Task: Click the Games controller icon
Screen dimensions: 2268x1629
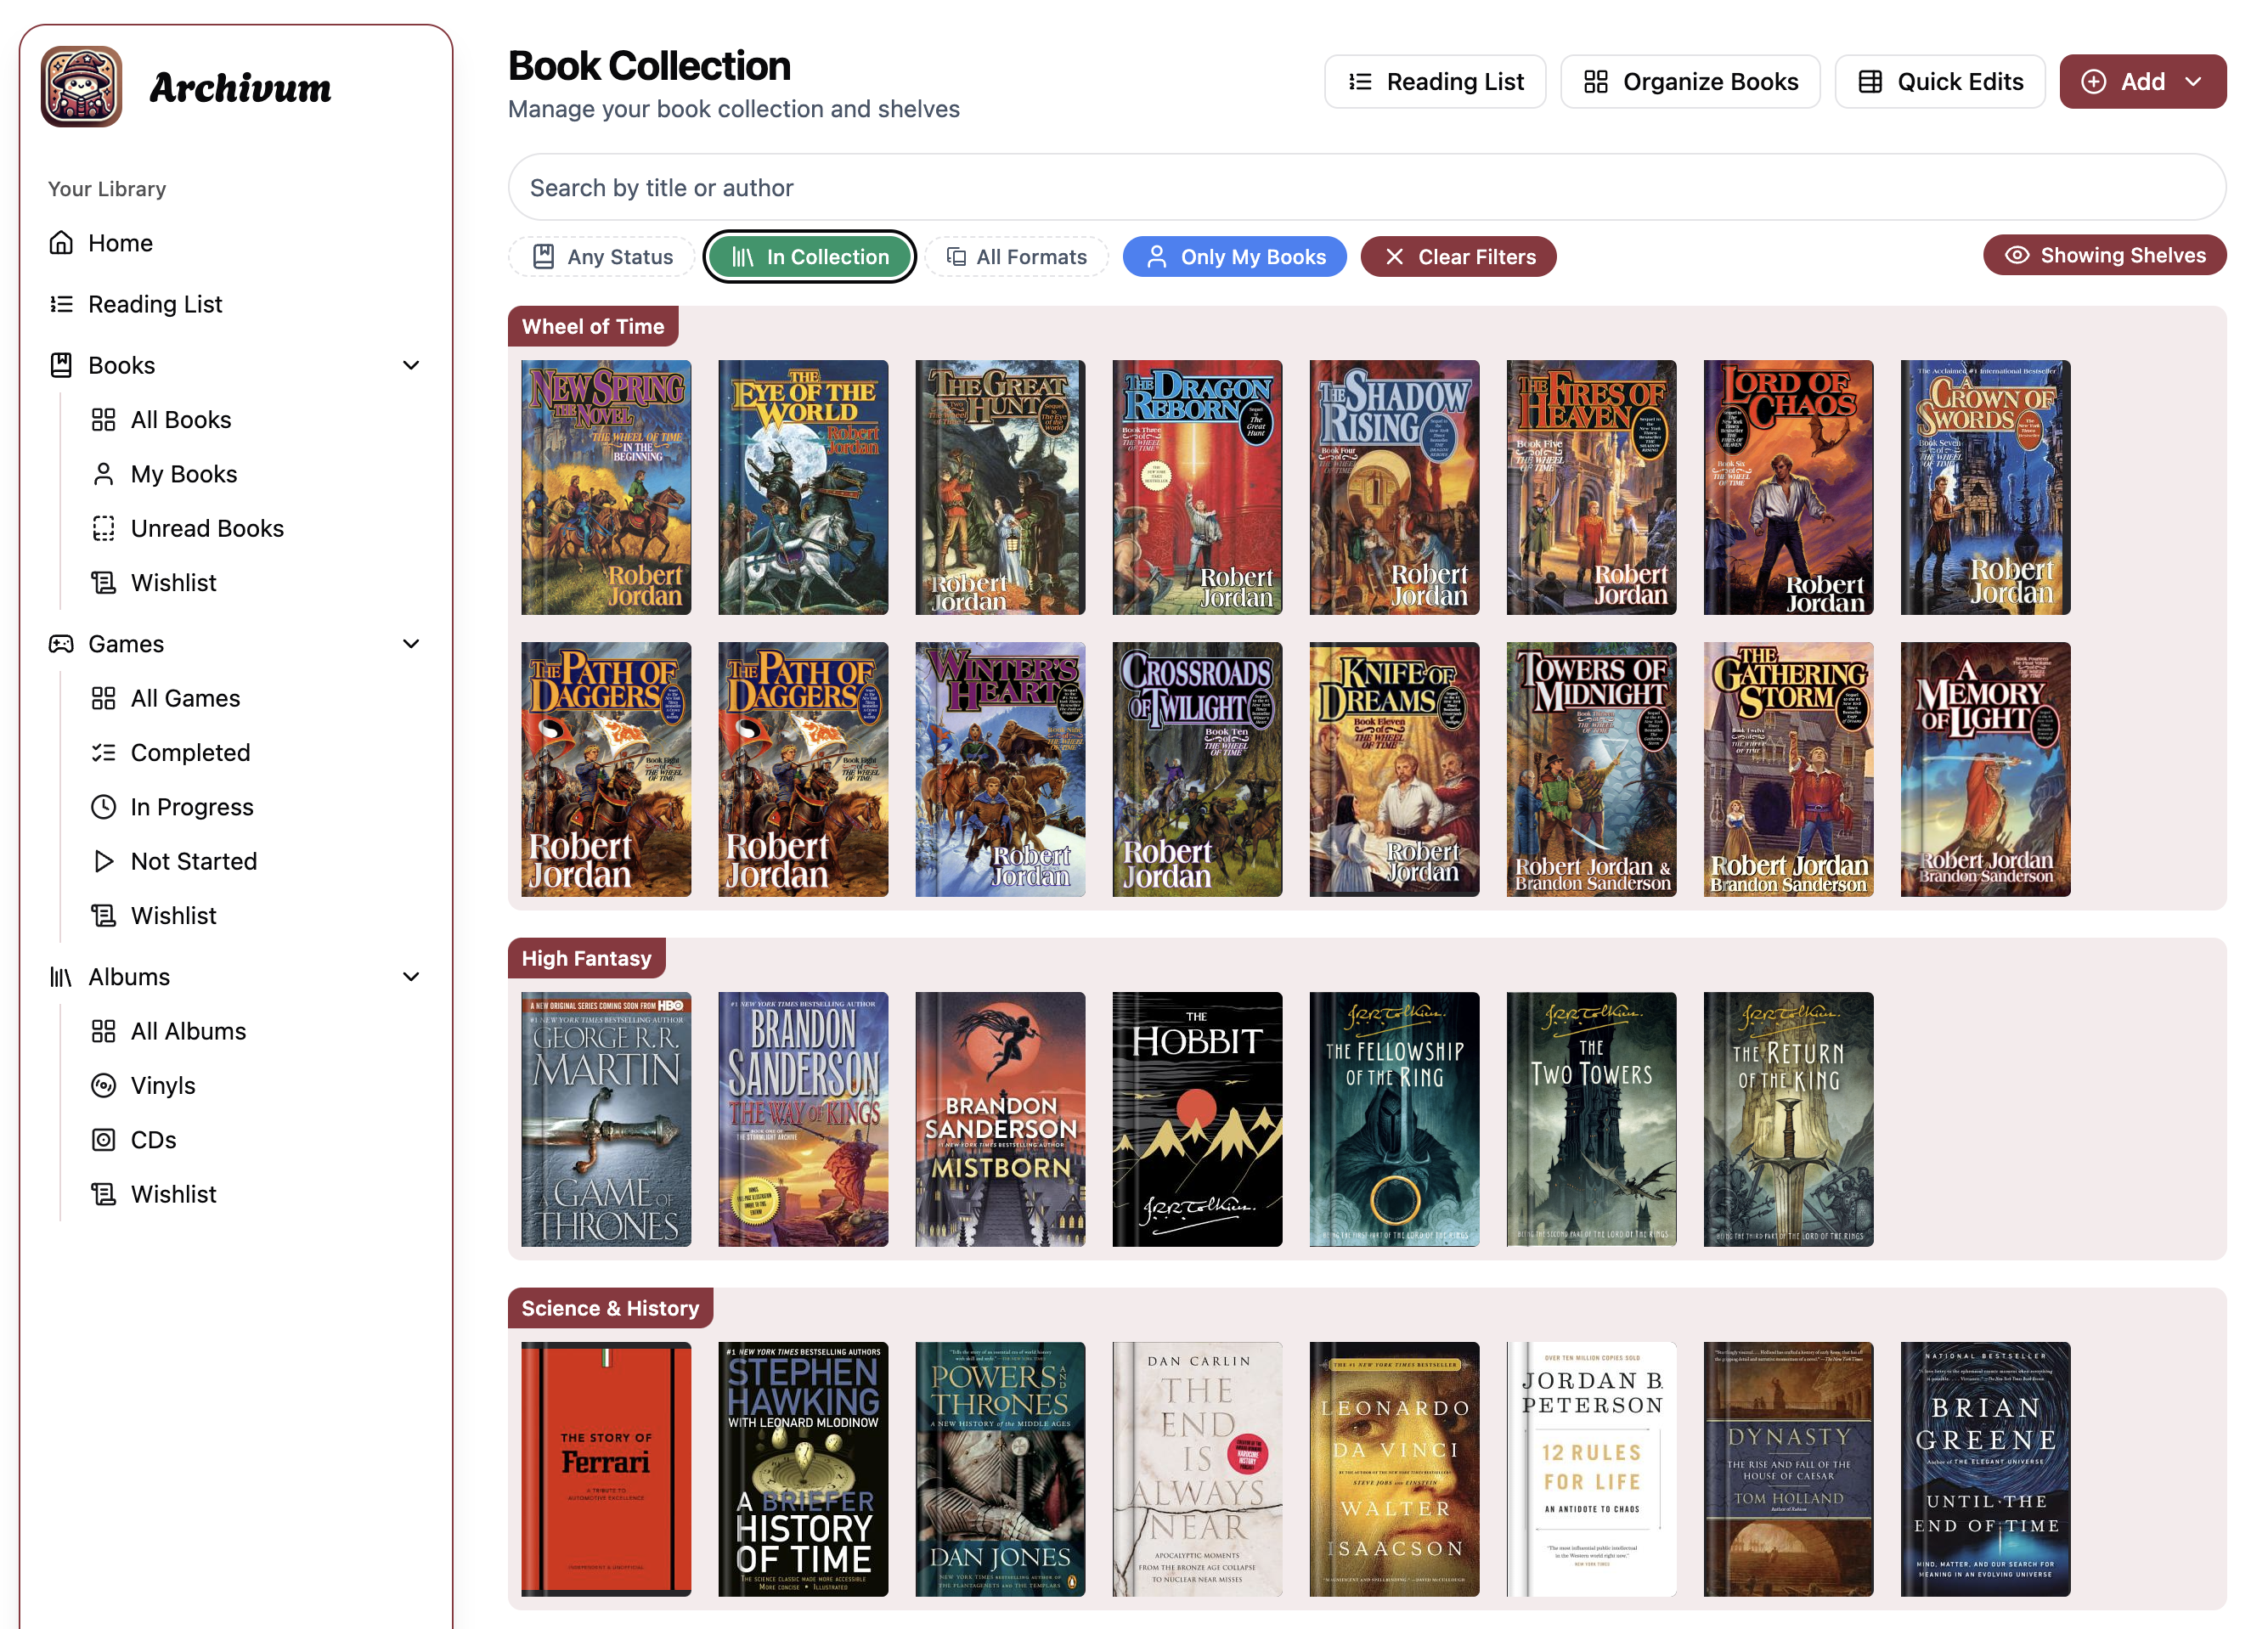Action: coord(61,644)
